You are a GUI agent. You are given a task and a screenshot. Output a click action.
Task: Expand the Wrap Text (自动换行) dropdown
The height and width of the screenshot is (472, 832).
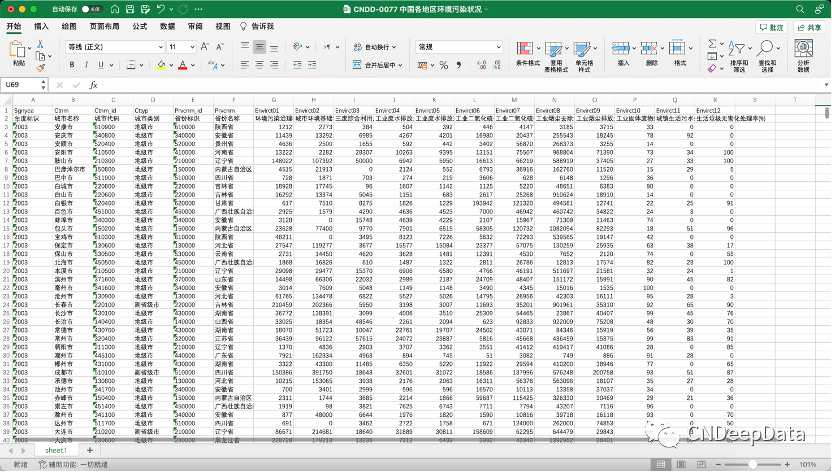[x=394, y=47]
